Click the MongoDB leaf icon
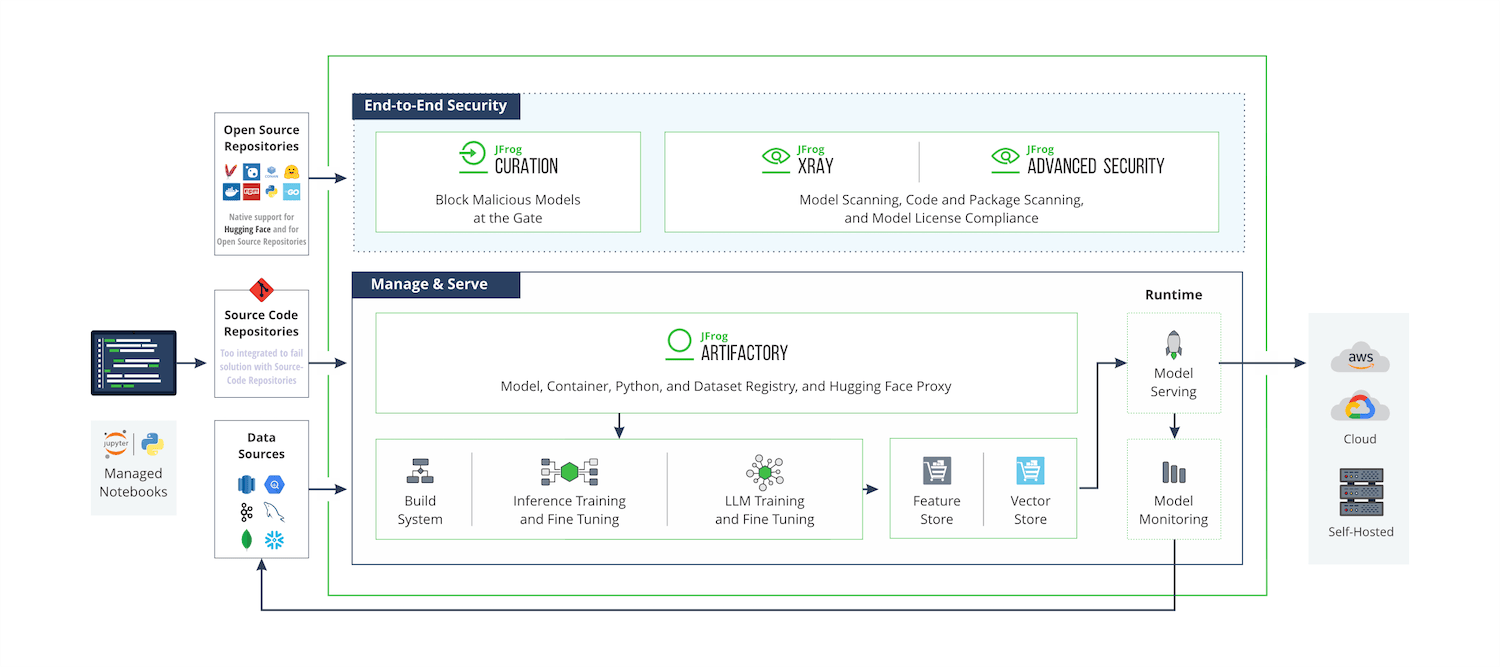 coord(246,540)
